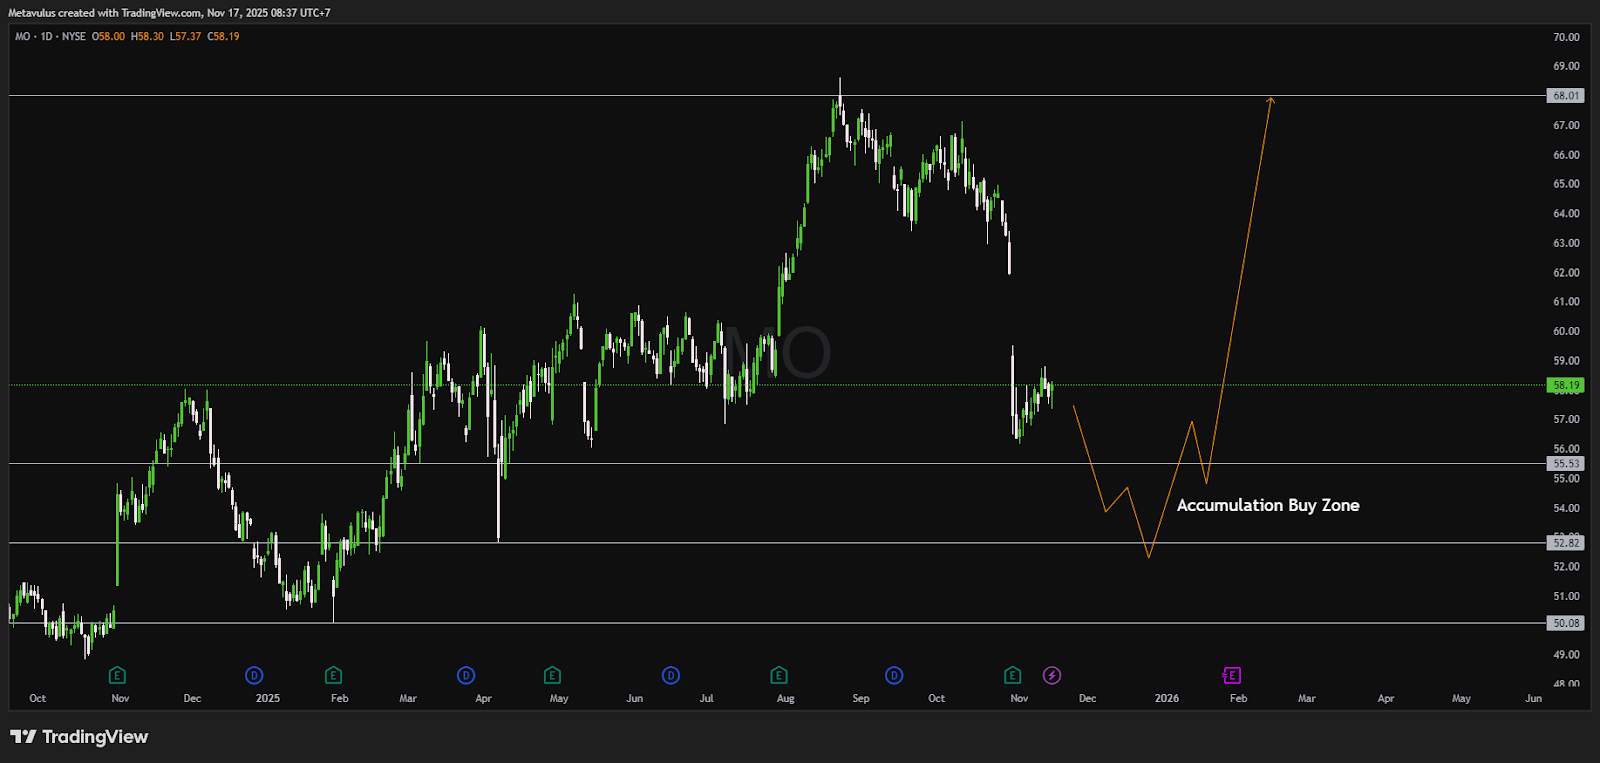This screenshot has width=1600, height=763.
Task: Click the earnings marker at August 2025
Action: click(x=779, y=676)
